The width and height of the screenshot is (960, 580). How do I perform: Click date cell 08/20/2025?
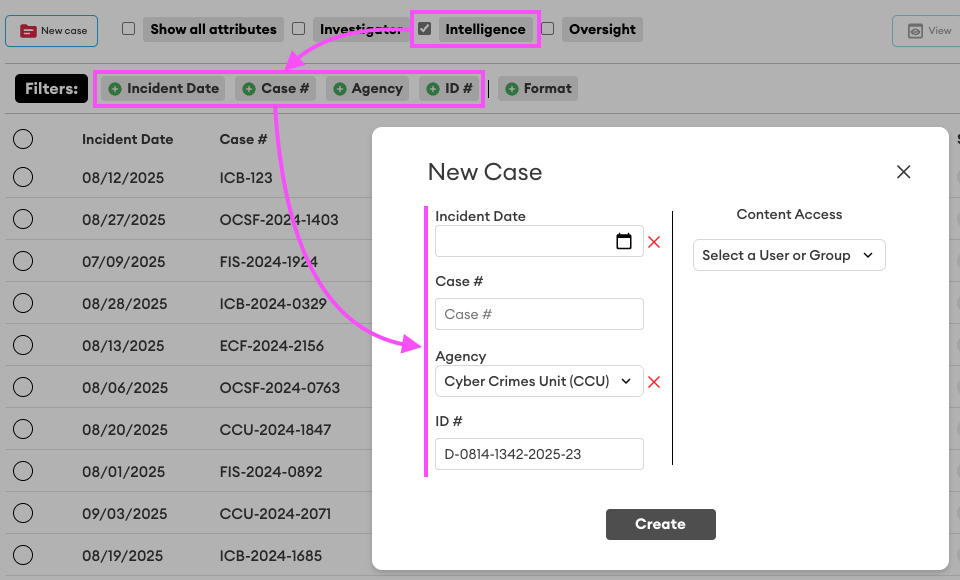(125, 430)
